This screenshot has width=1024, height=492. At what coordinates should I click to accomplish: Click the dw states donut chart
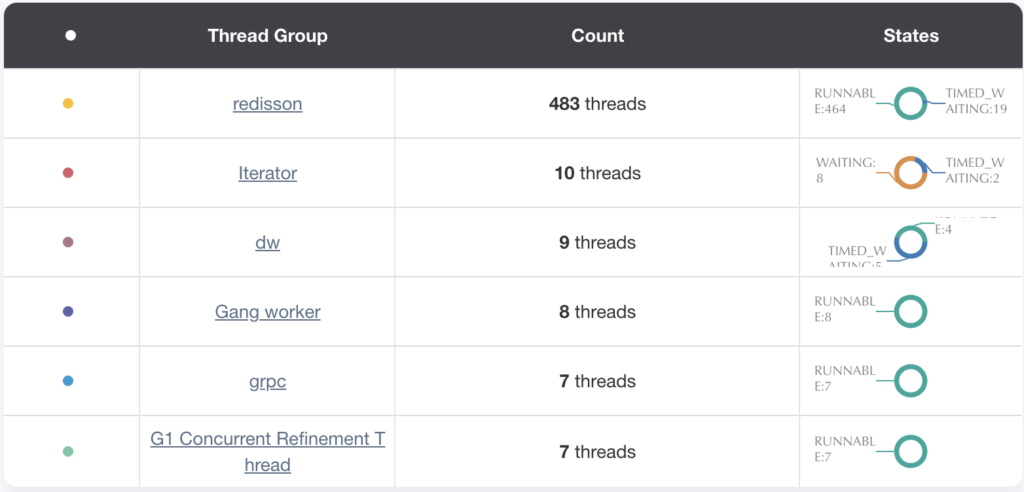910,241
